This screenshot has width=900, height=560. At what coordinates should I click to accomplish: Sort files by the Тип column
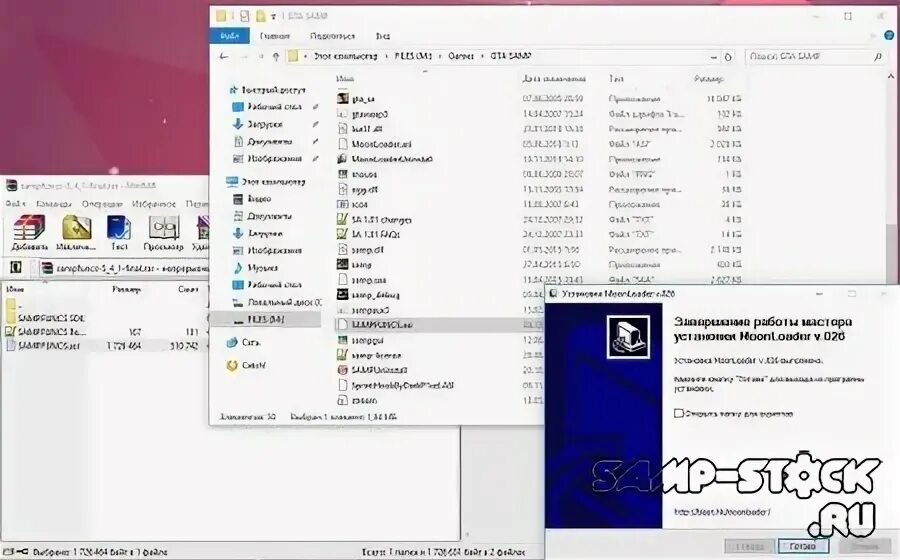pos(616,79)
